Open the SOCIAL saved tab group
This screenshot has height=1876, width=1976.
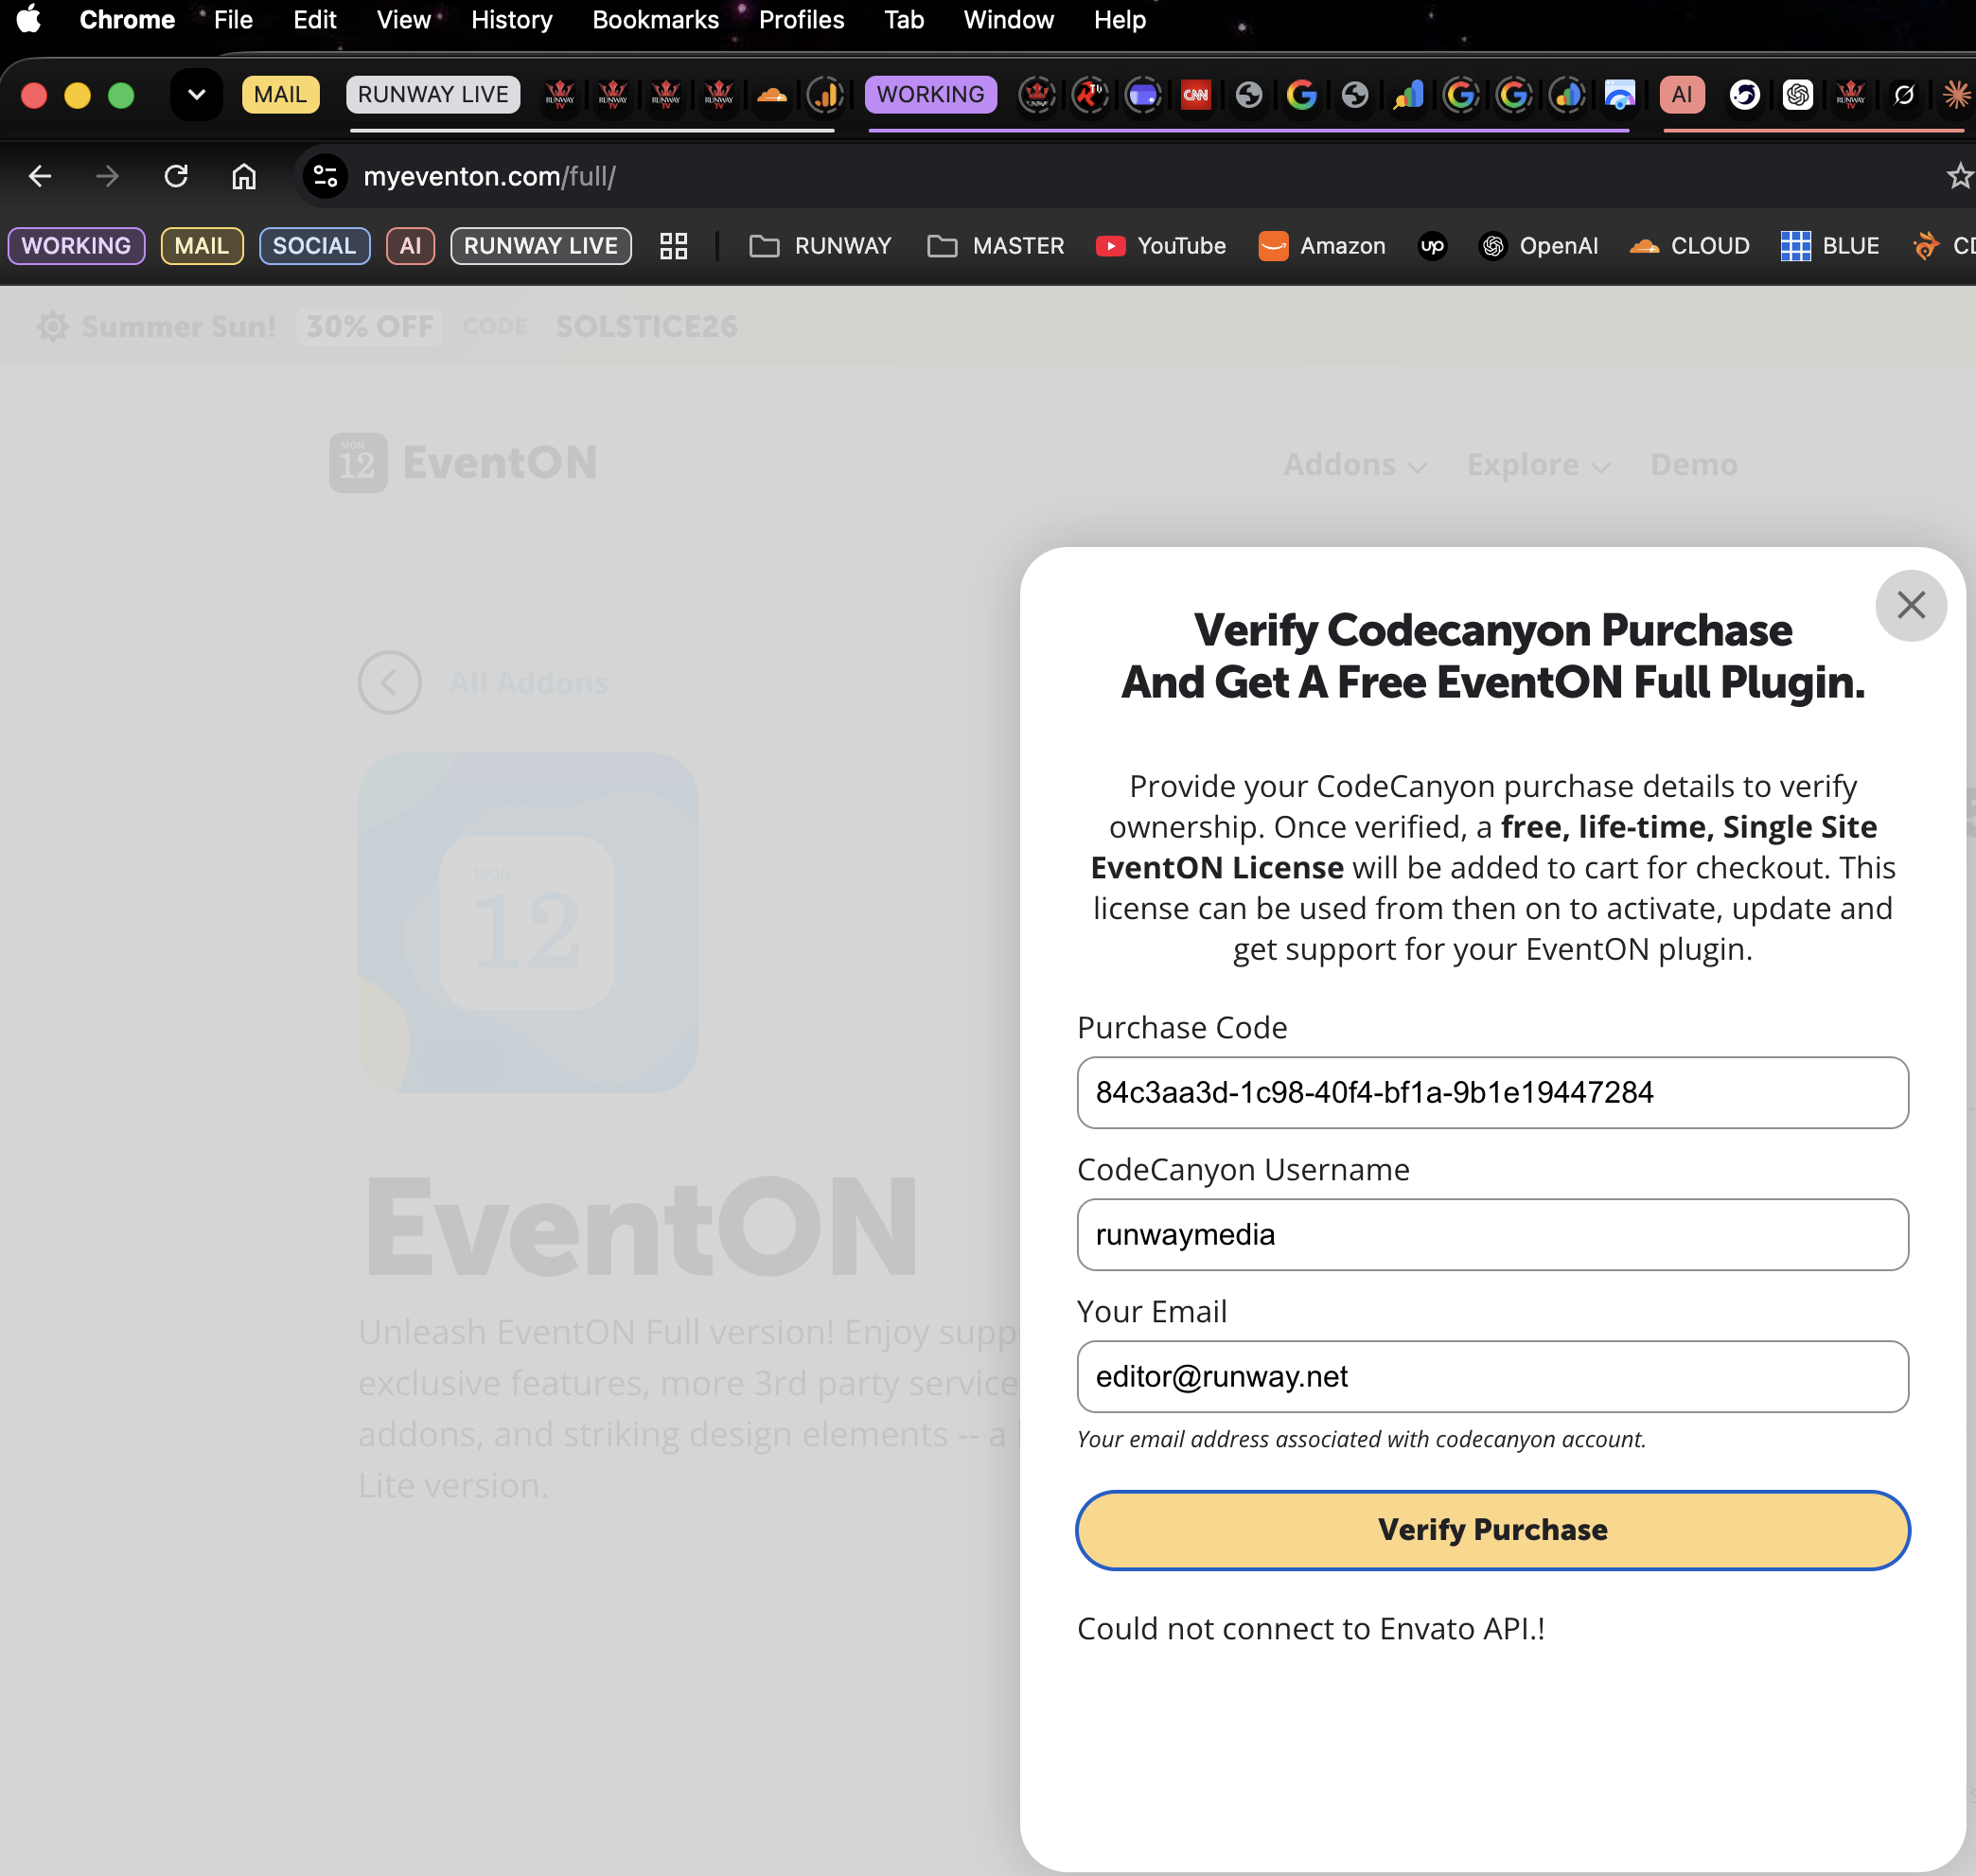(314, 246)
